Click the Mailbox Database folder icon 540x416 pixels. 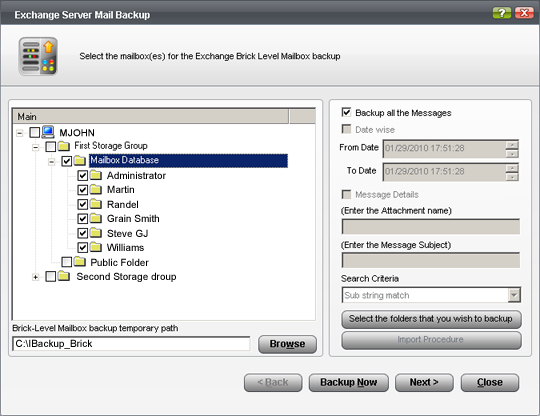[80, 160]
